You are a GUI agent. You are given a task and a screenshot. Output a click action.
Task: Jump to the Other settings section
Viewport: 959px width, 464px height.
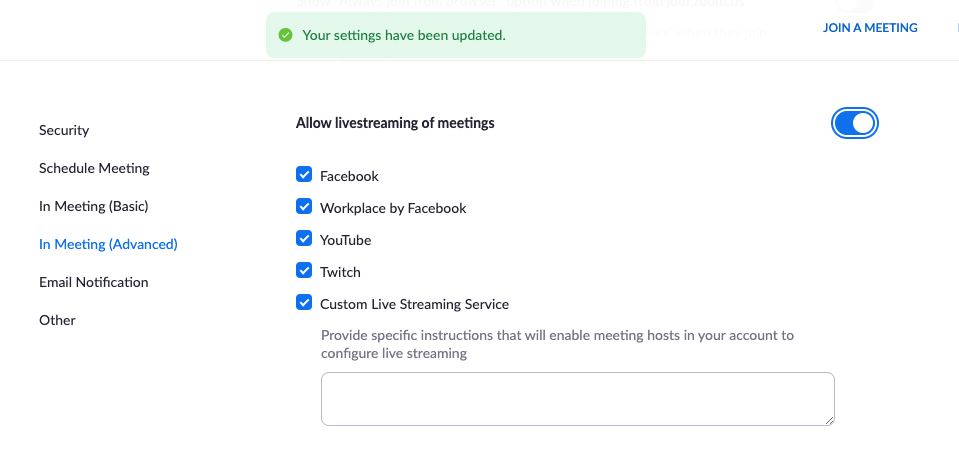point(57,320)
